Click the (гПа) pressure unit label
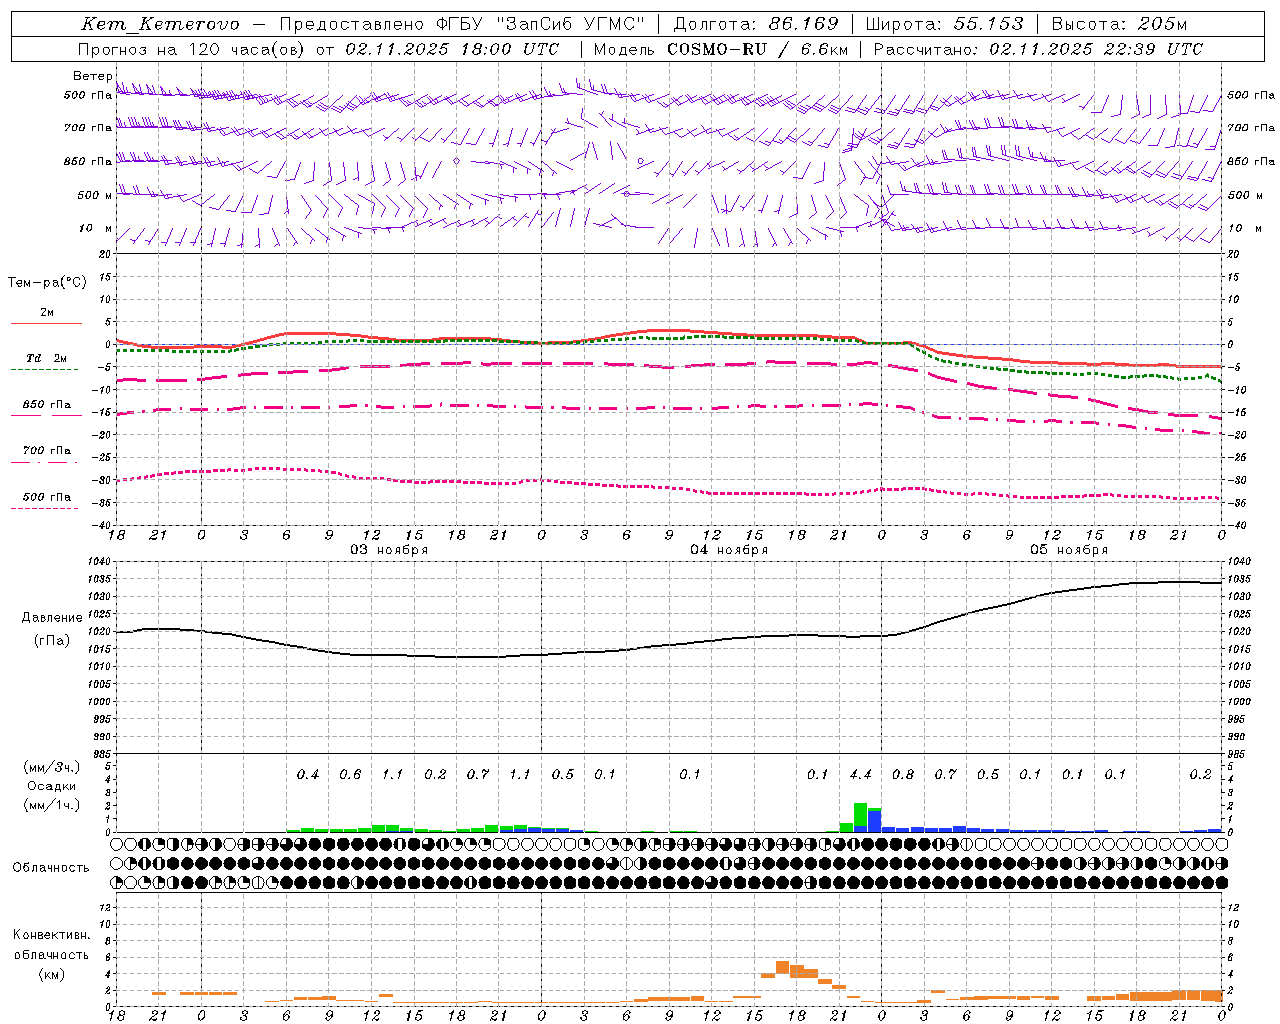 51,640
